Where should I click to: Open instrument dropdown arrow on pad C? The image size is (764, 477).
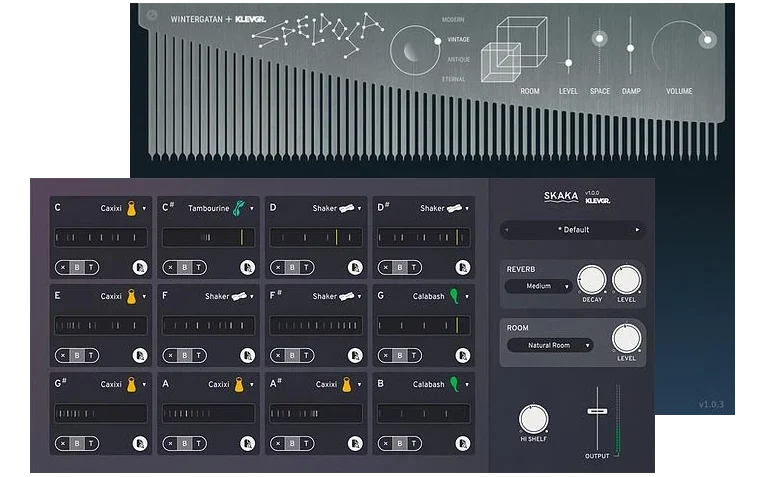coord(144,209)
